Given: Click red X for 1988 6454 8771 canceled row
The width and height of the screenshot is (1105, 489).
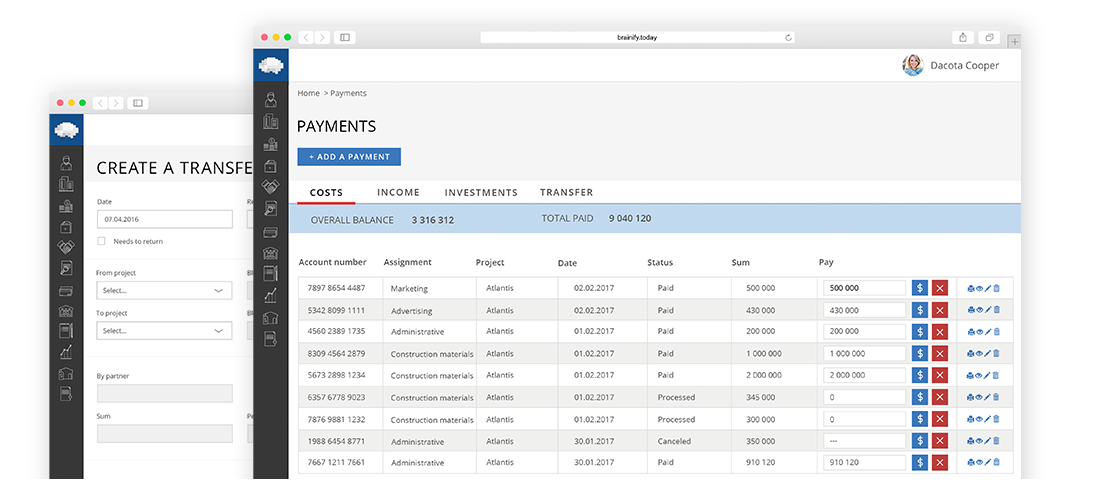Looking at the screenshot, I should [x=939, y=441].
